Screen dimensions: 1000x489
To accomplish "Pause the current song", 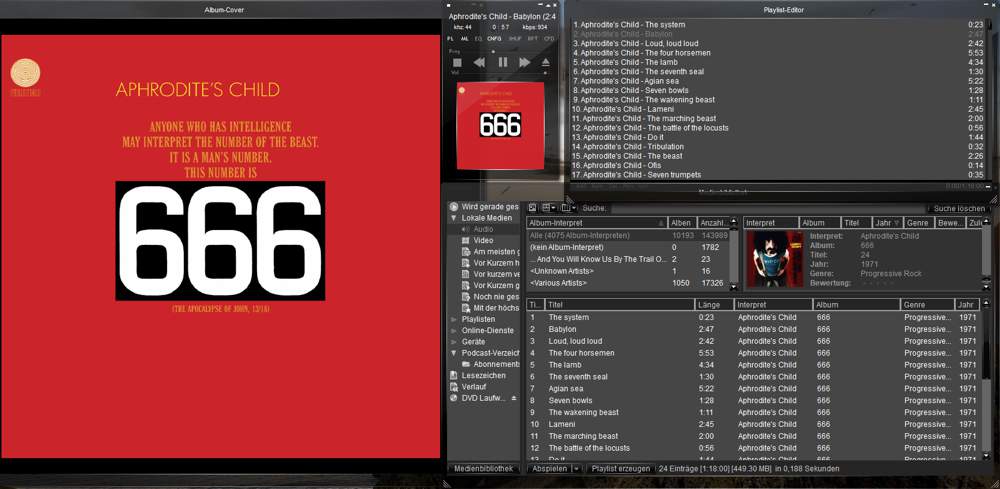I will [x=502, y=63].
